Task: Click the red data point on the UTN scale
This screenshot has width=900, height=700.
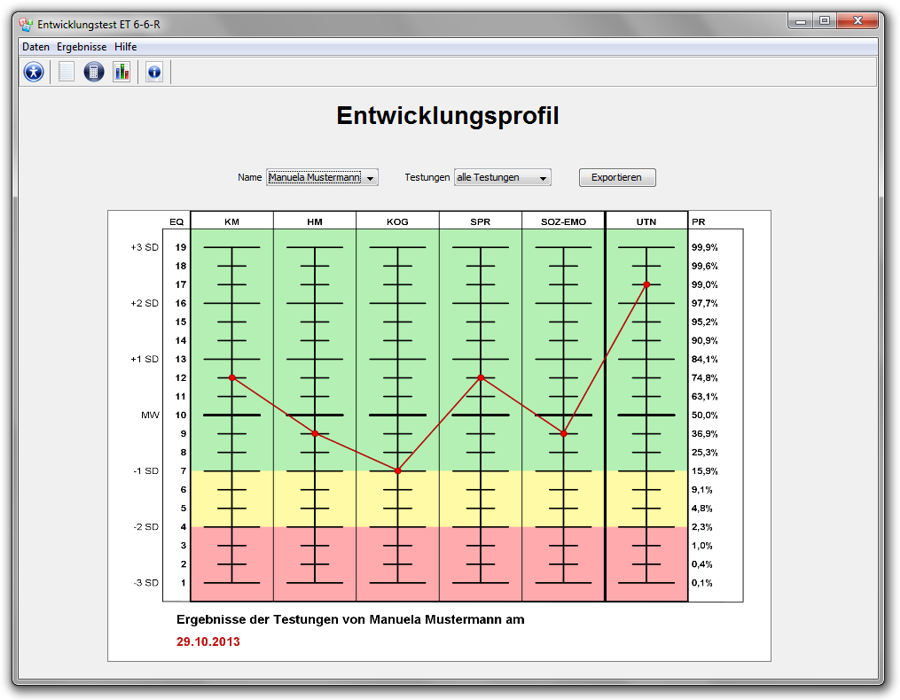Action: [x=647, y=285]
